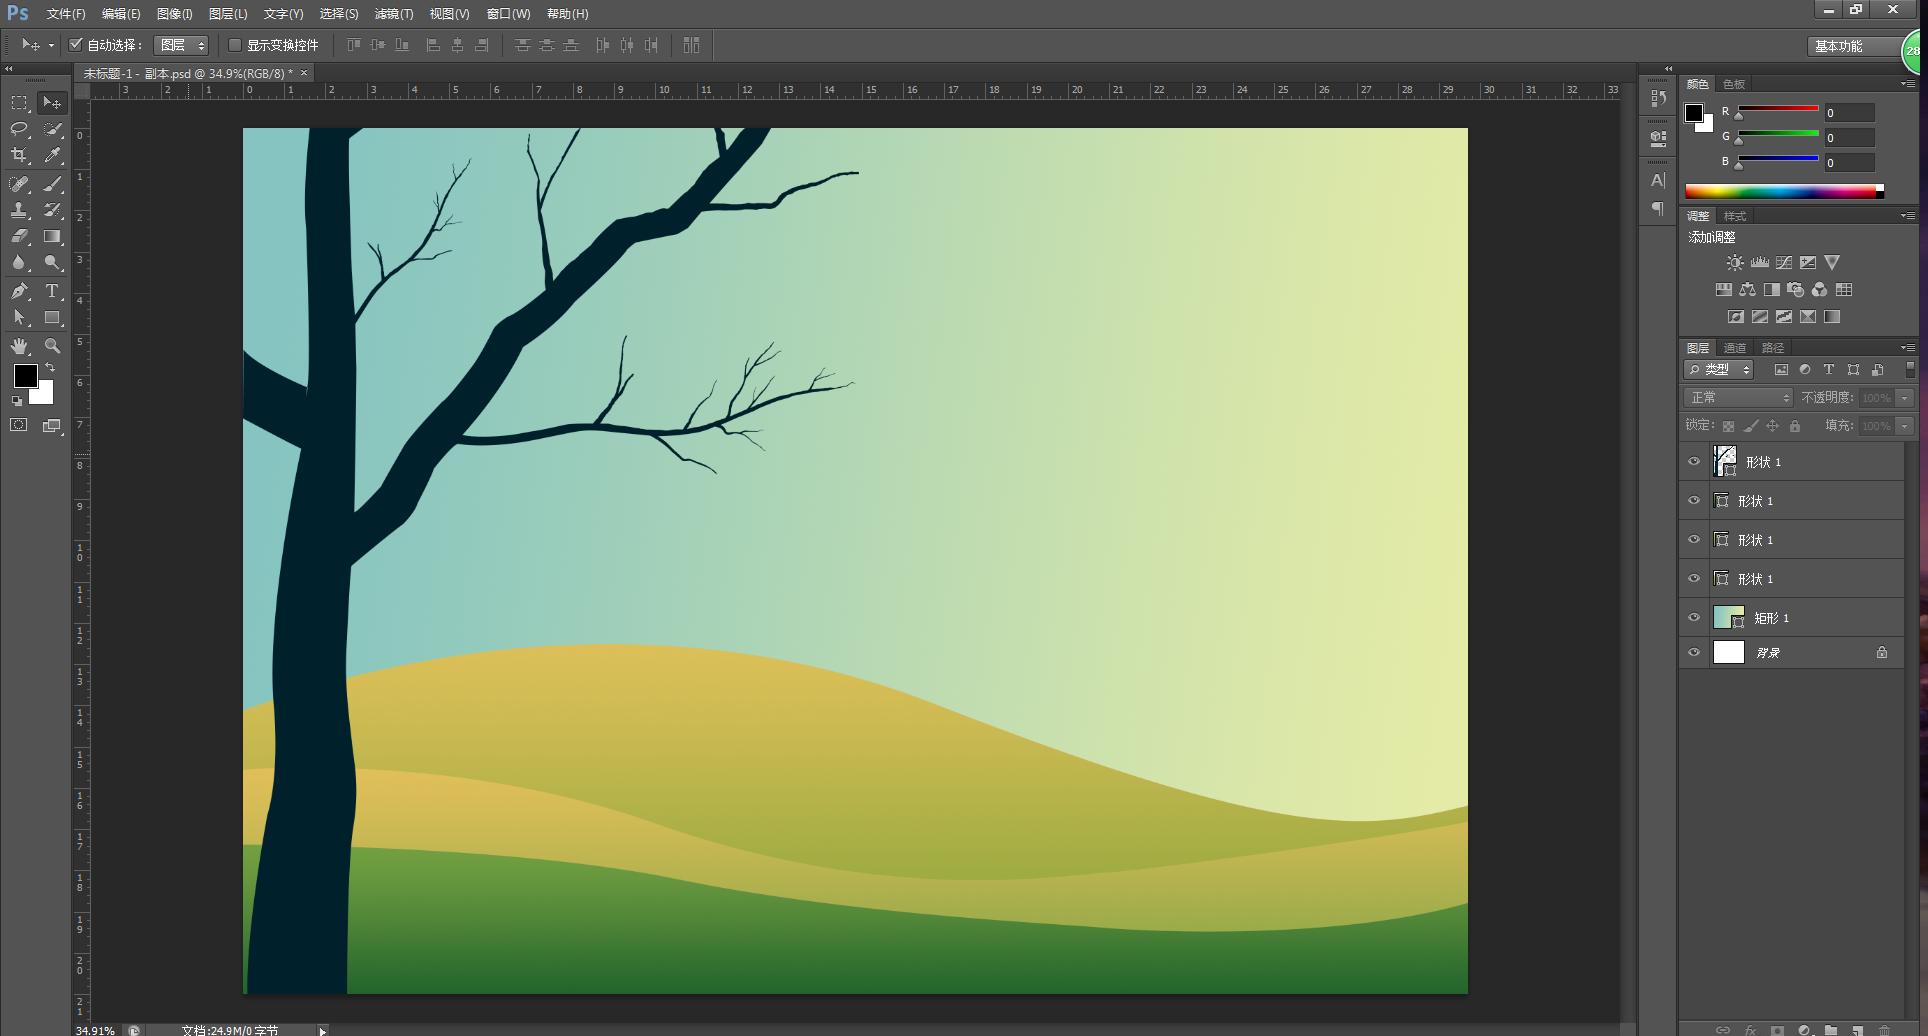Viewport: 1928px width, 1036px height.
Task: Select the Zoom tool
Action: point(52,346)
